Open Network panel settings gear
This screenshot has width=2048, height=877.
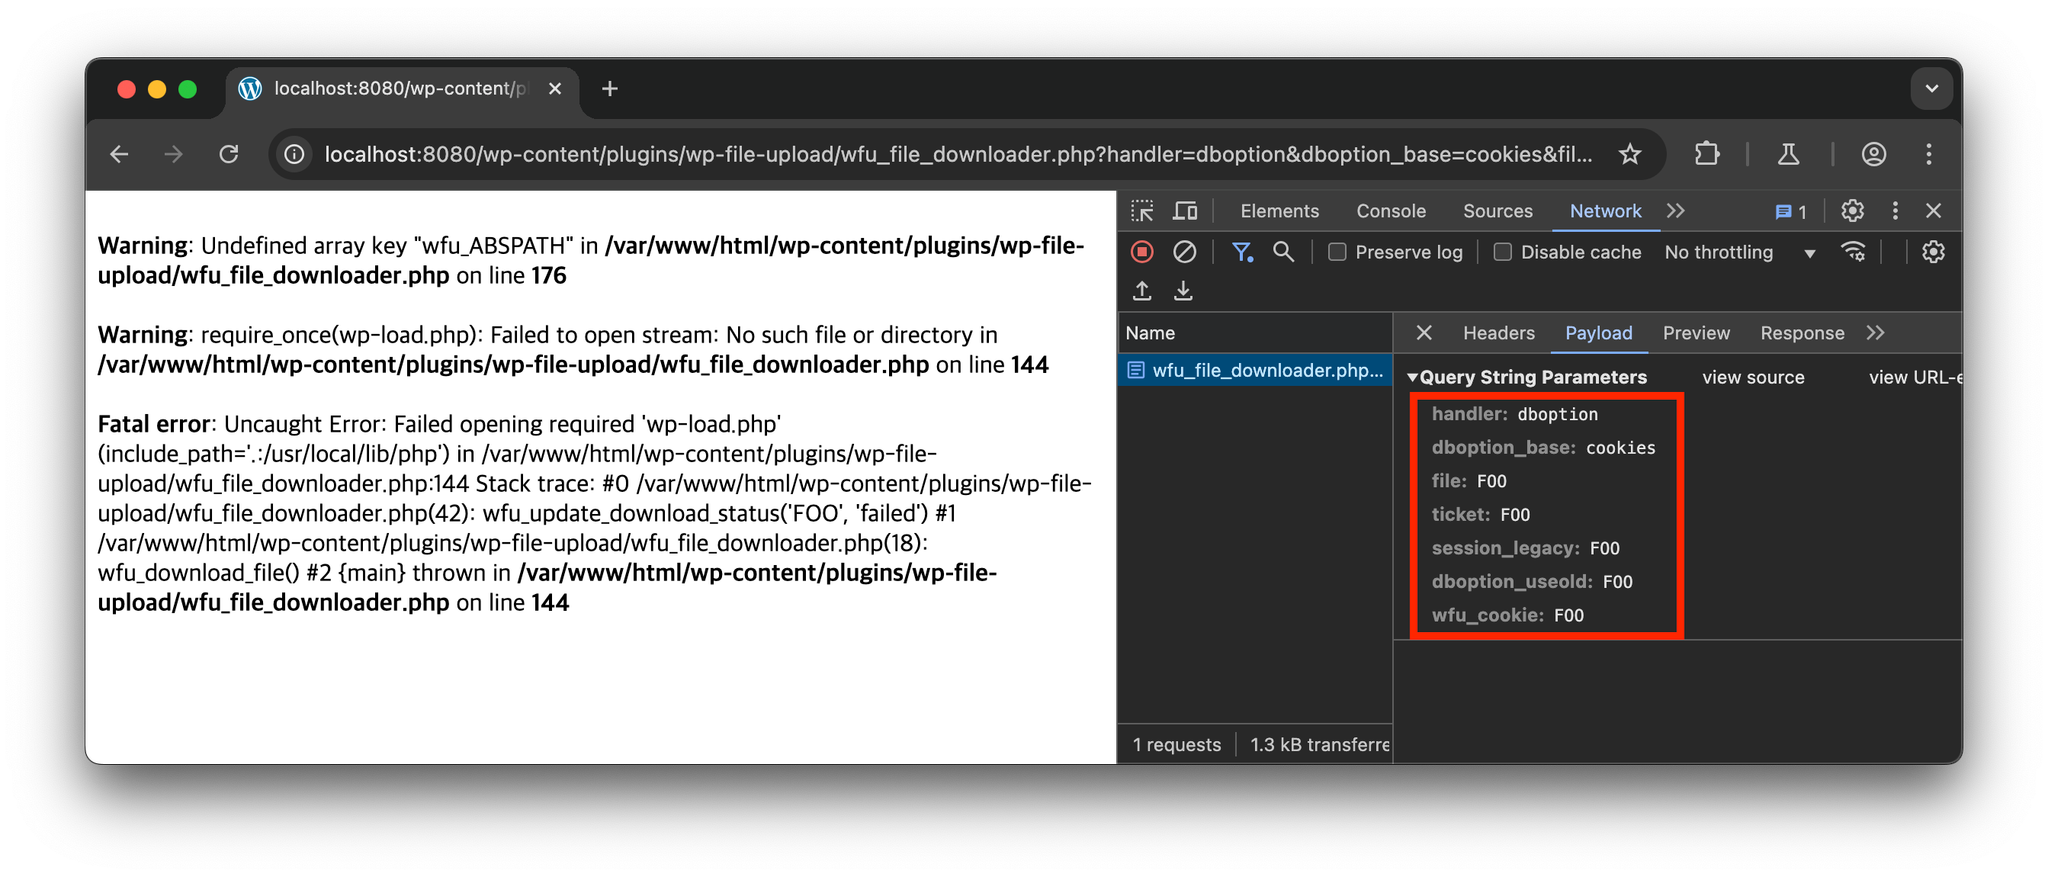[x=1933, y=252]
